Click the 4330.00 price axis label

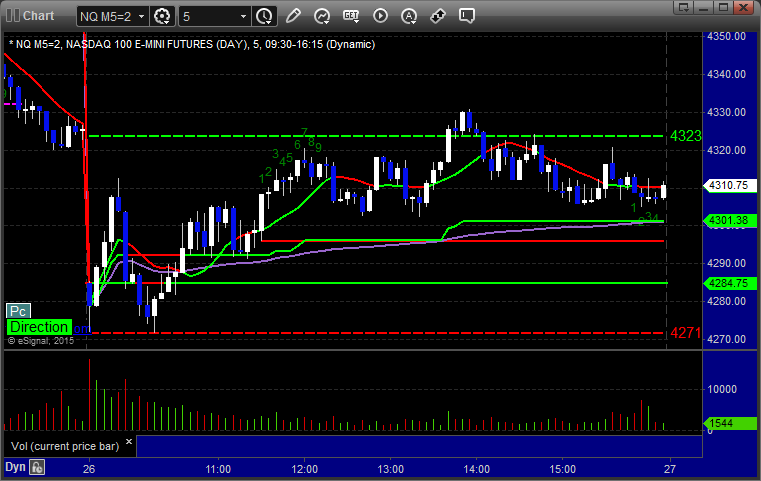[727, 112]
